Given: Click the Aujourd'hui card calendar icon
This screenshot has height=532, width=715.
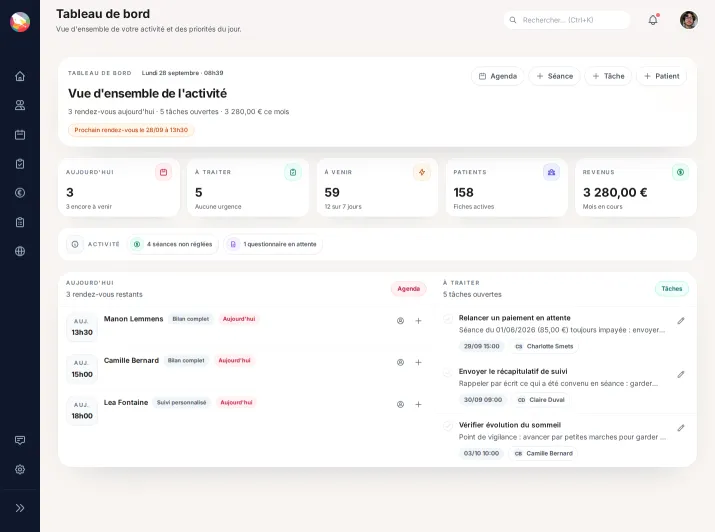Looking at the screenshot, I should (x=163, y=172).
